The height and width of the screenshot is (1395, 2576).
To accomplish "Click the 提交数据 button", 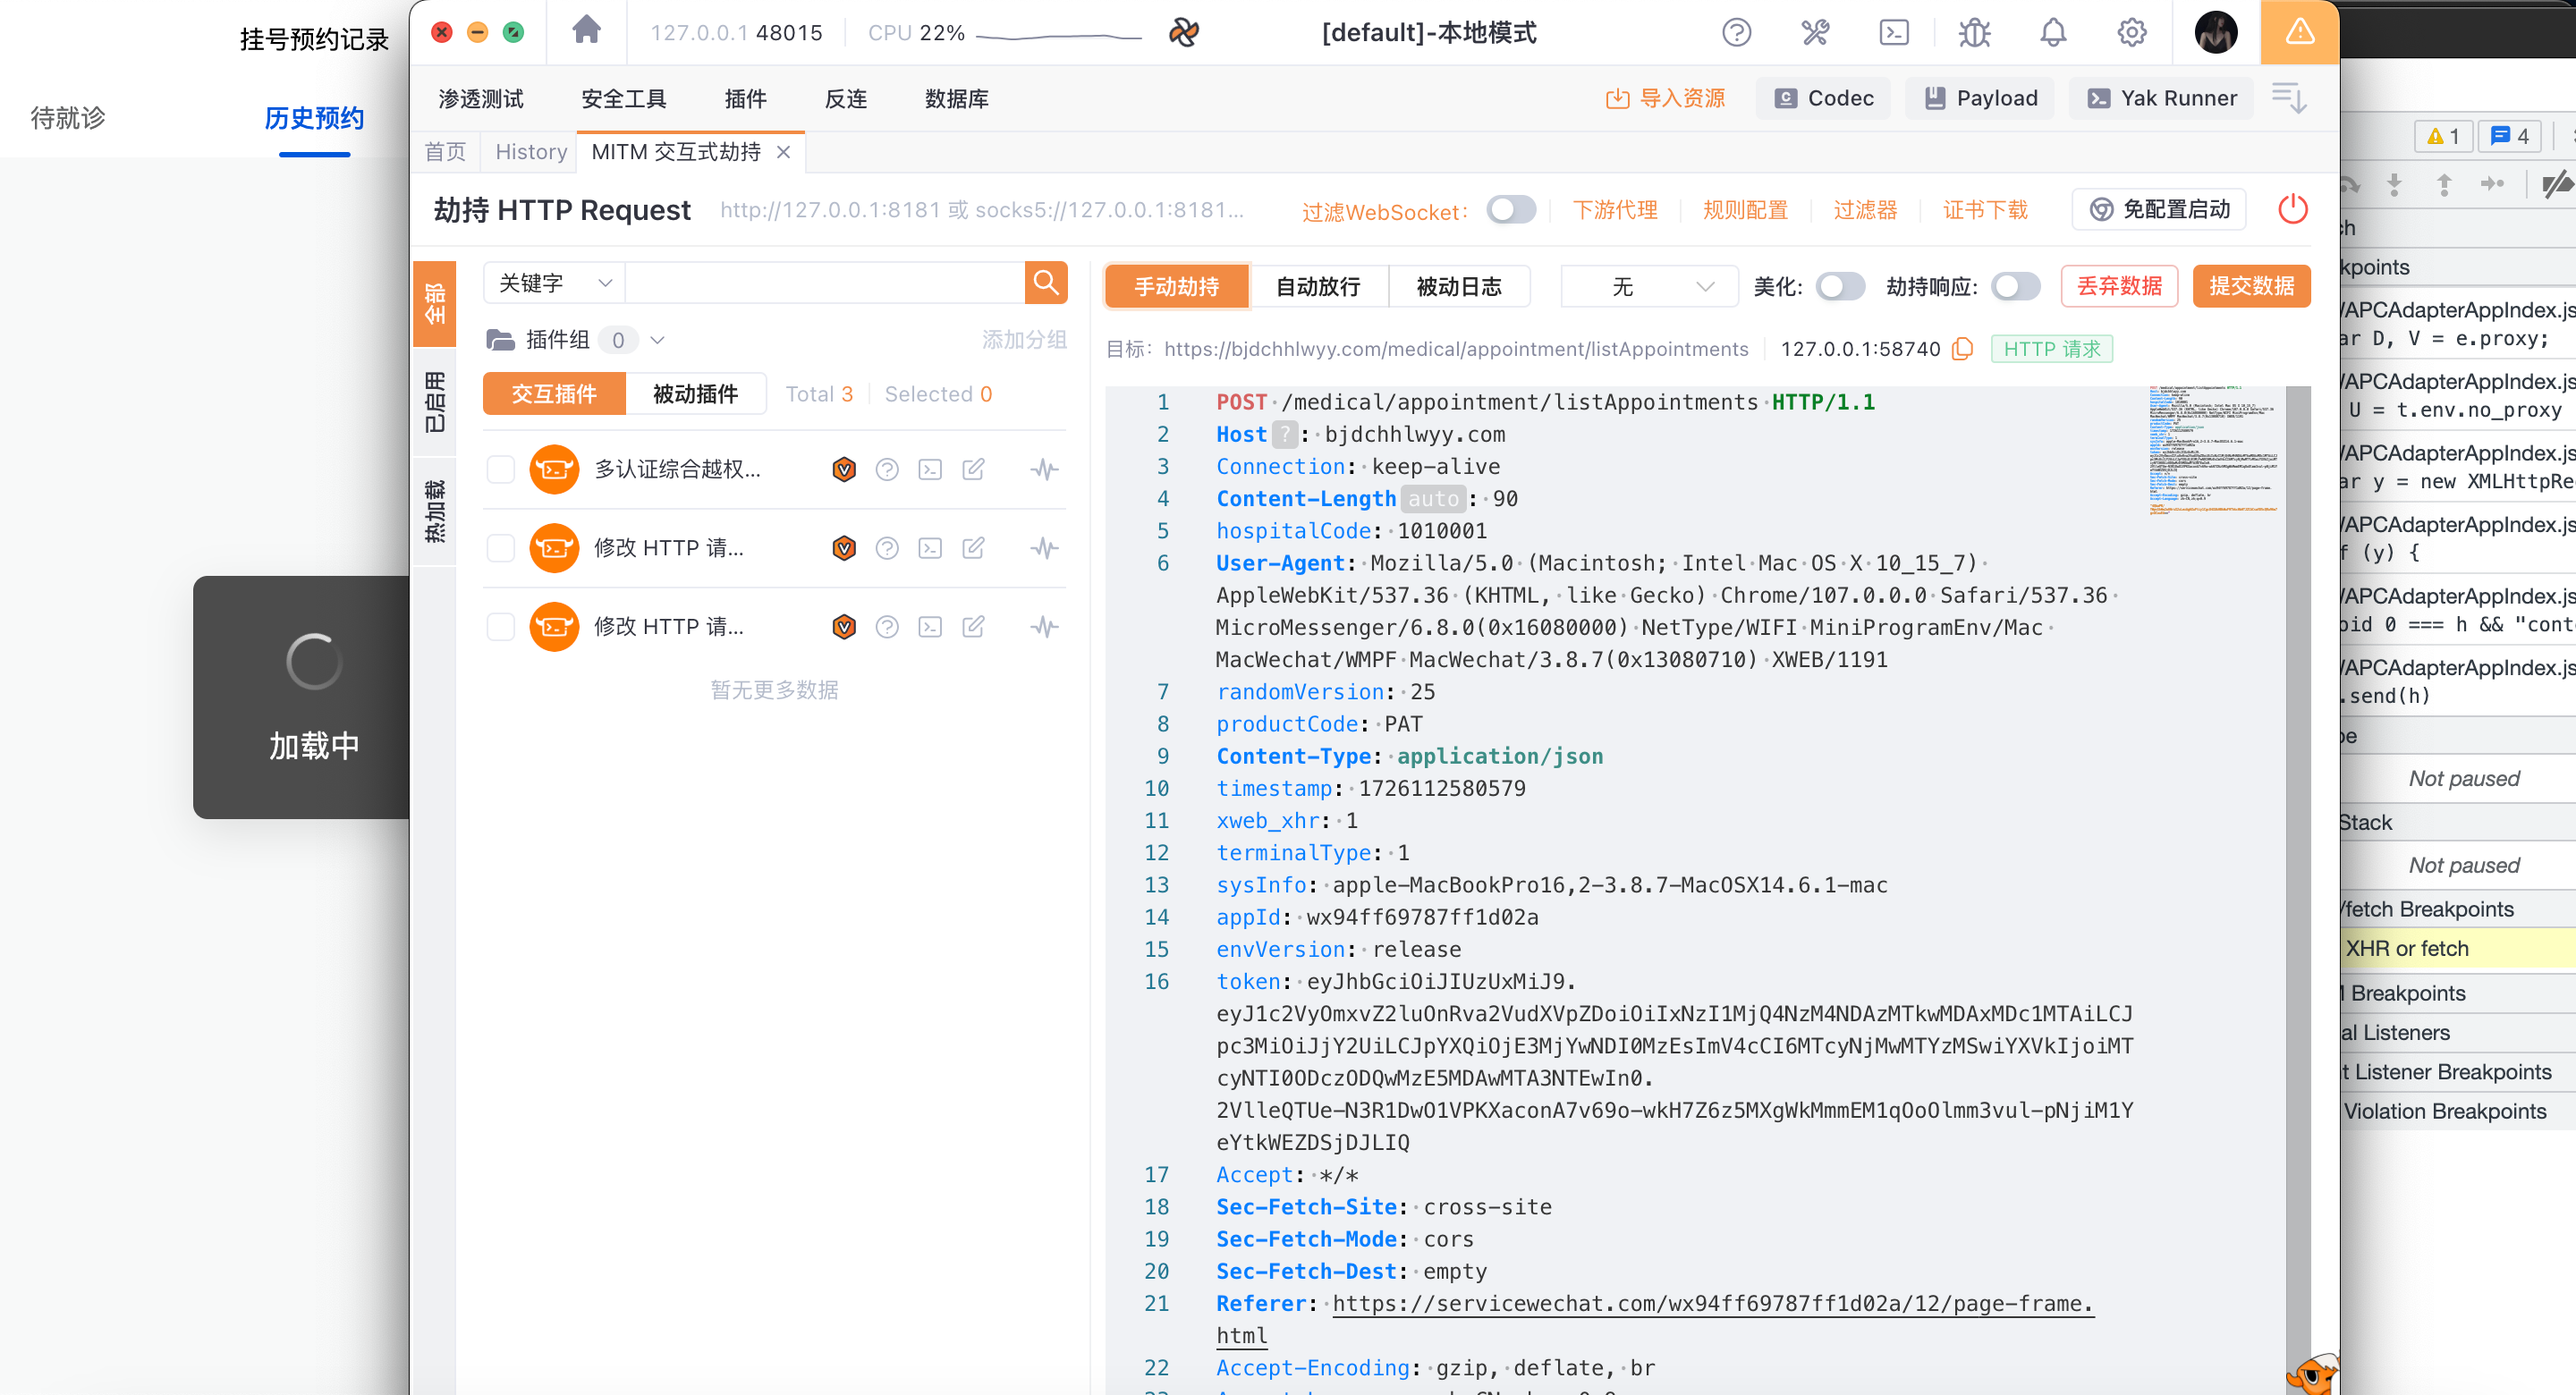I will (x=2251, y=286).
